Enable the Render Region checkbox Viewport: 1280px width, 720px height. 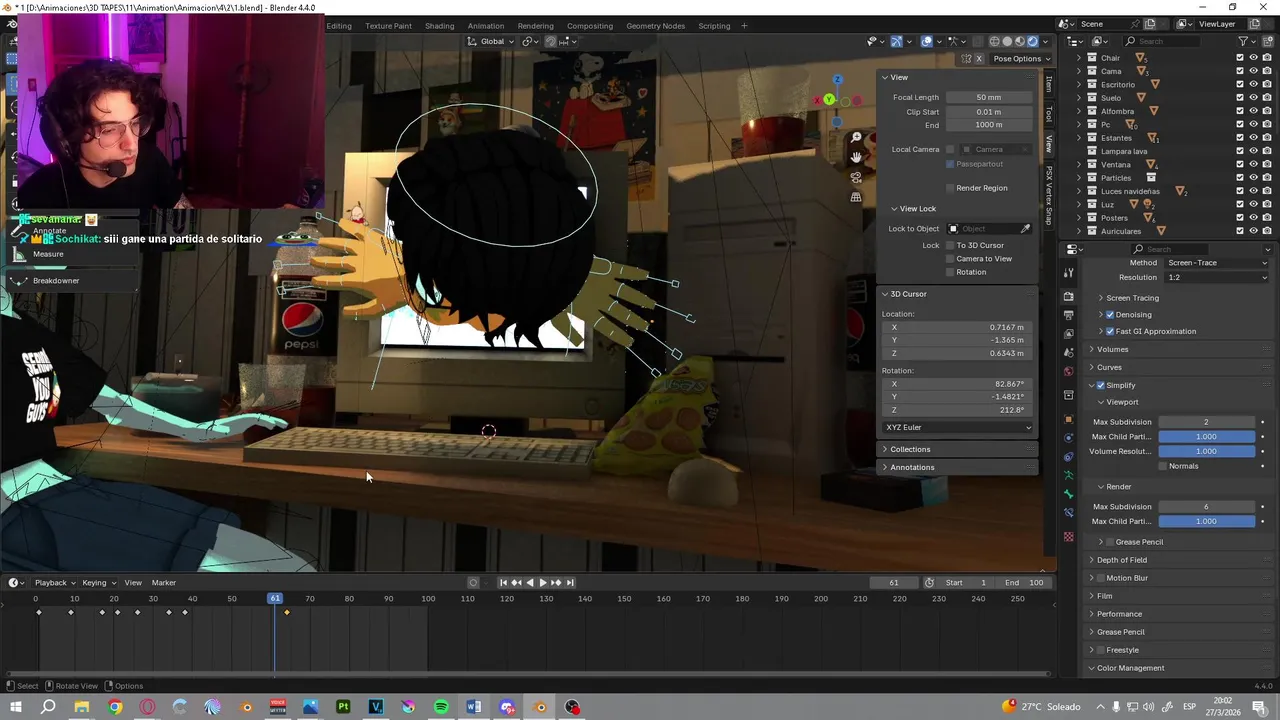[x=950, y=188]
